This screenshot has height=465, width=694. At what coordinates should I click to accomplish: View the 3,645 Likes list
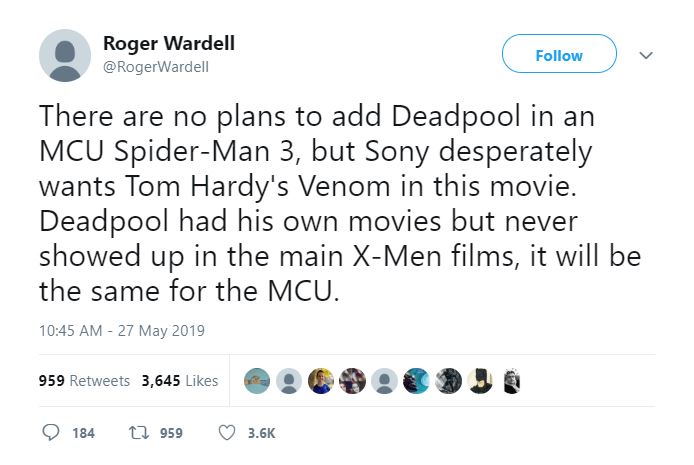pos(180,380)
